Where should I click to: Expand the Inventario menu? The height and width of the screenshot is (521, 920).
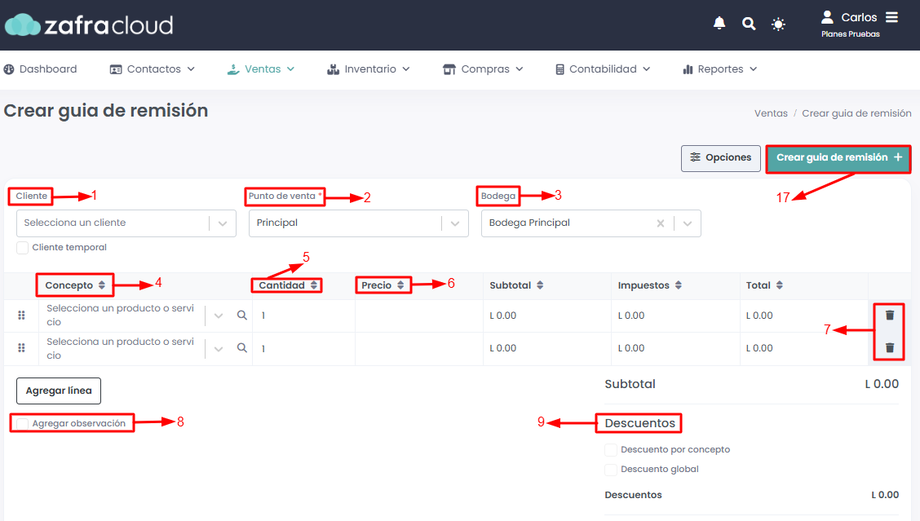pyautogui.click(x=368, y=69)
